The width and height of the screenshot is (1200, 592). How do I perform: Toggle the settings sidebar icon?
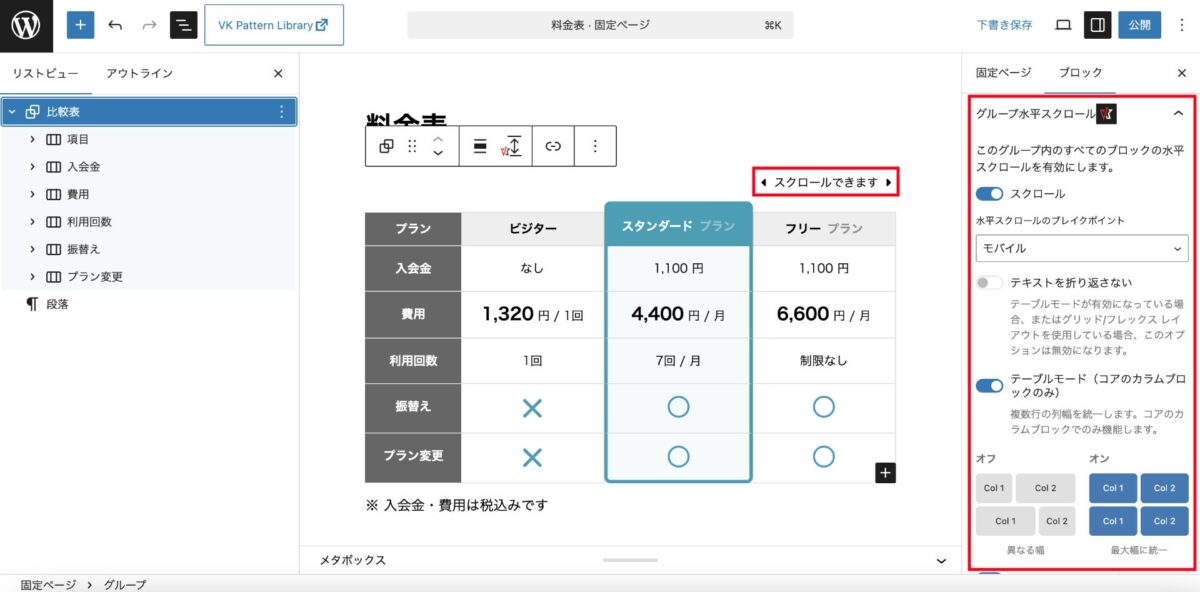[1098, 25]
